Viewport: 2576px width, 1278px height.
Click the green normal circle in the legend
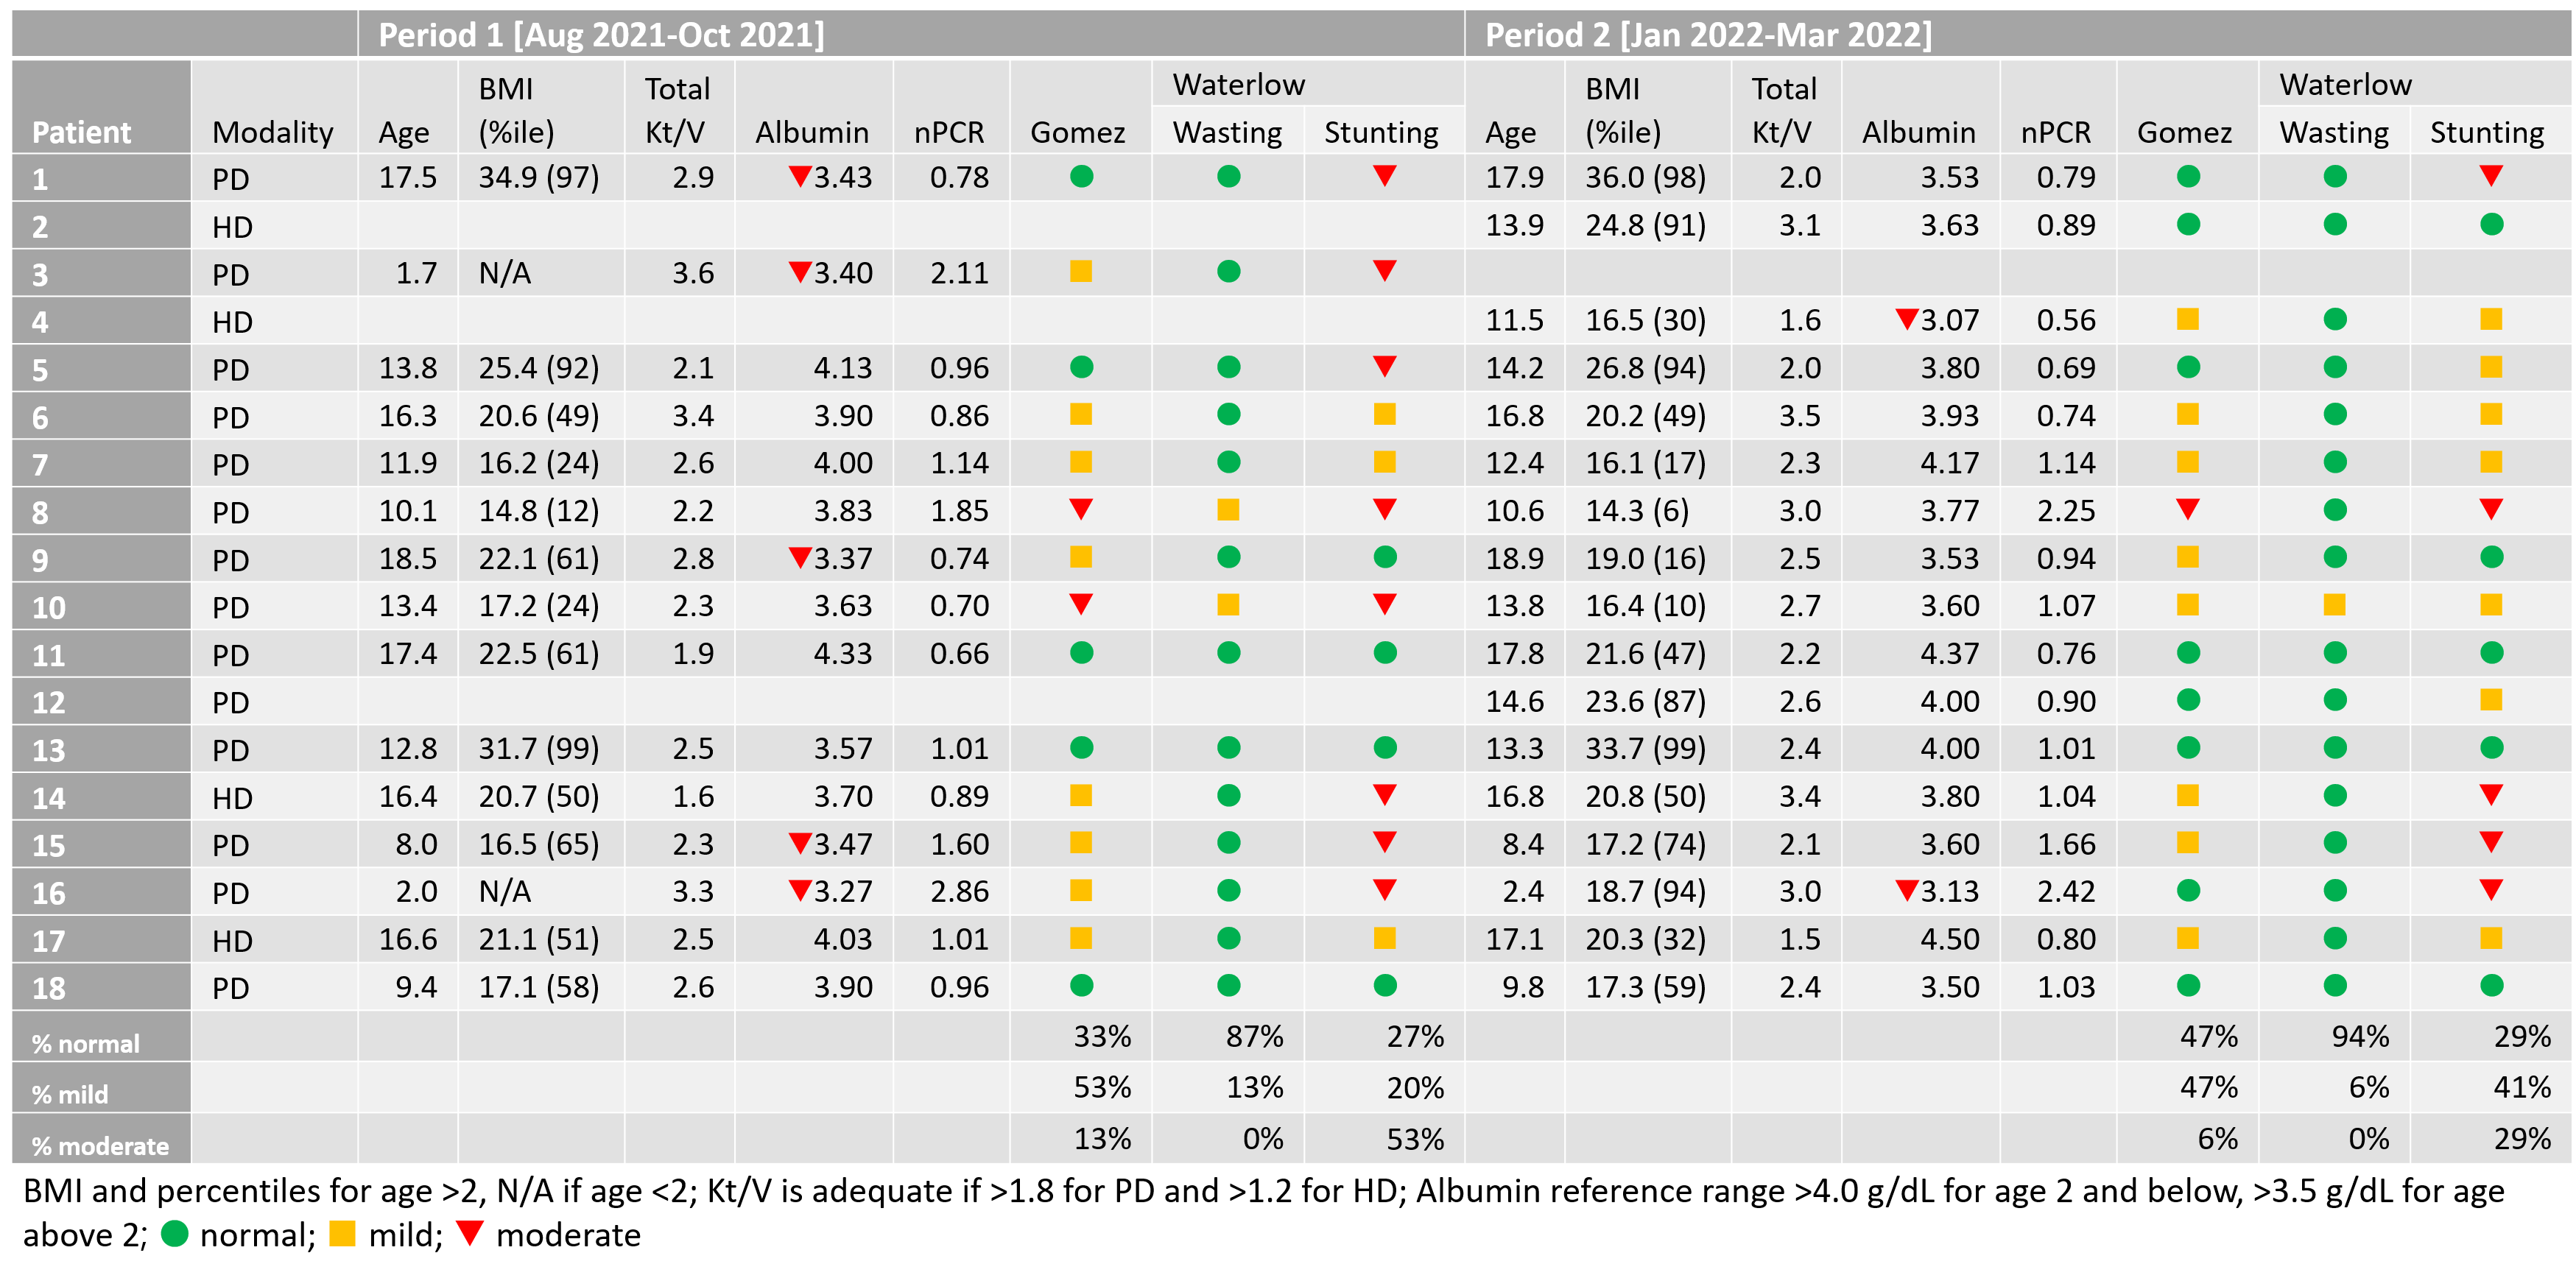coord(175,1233)
